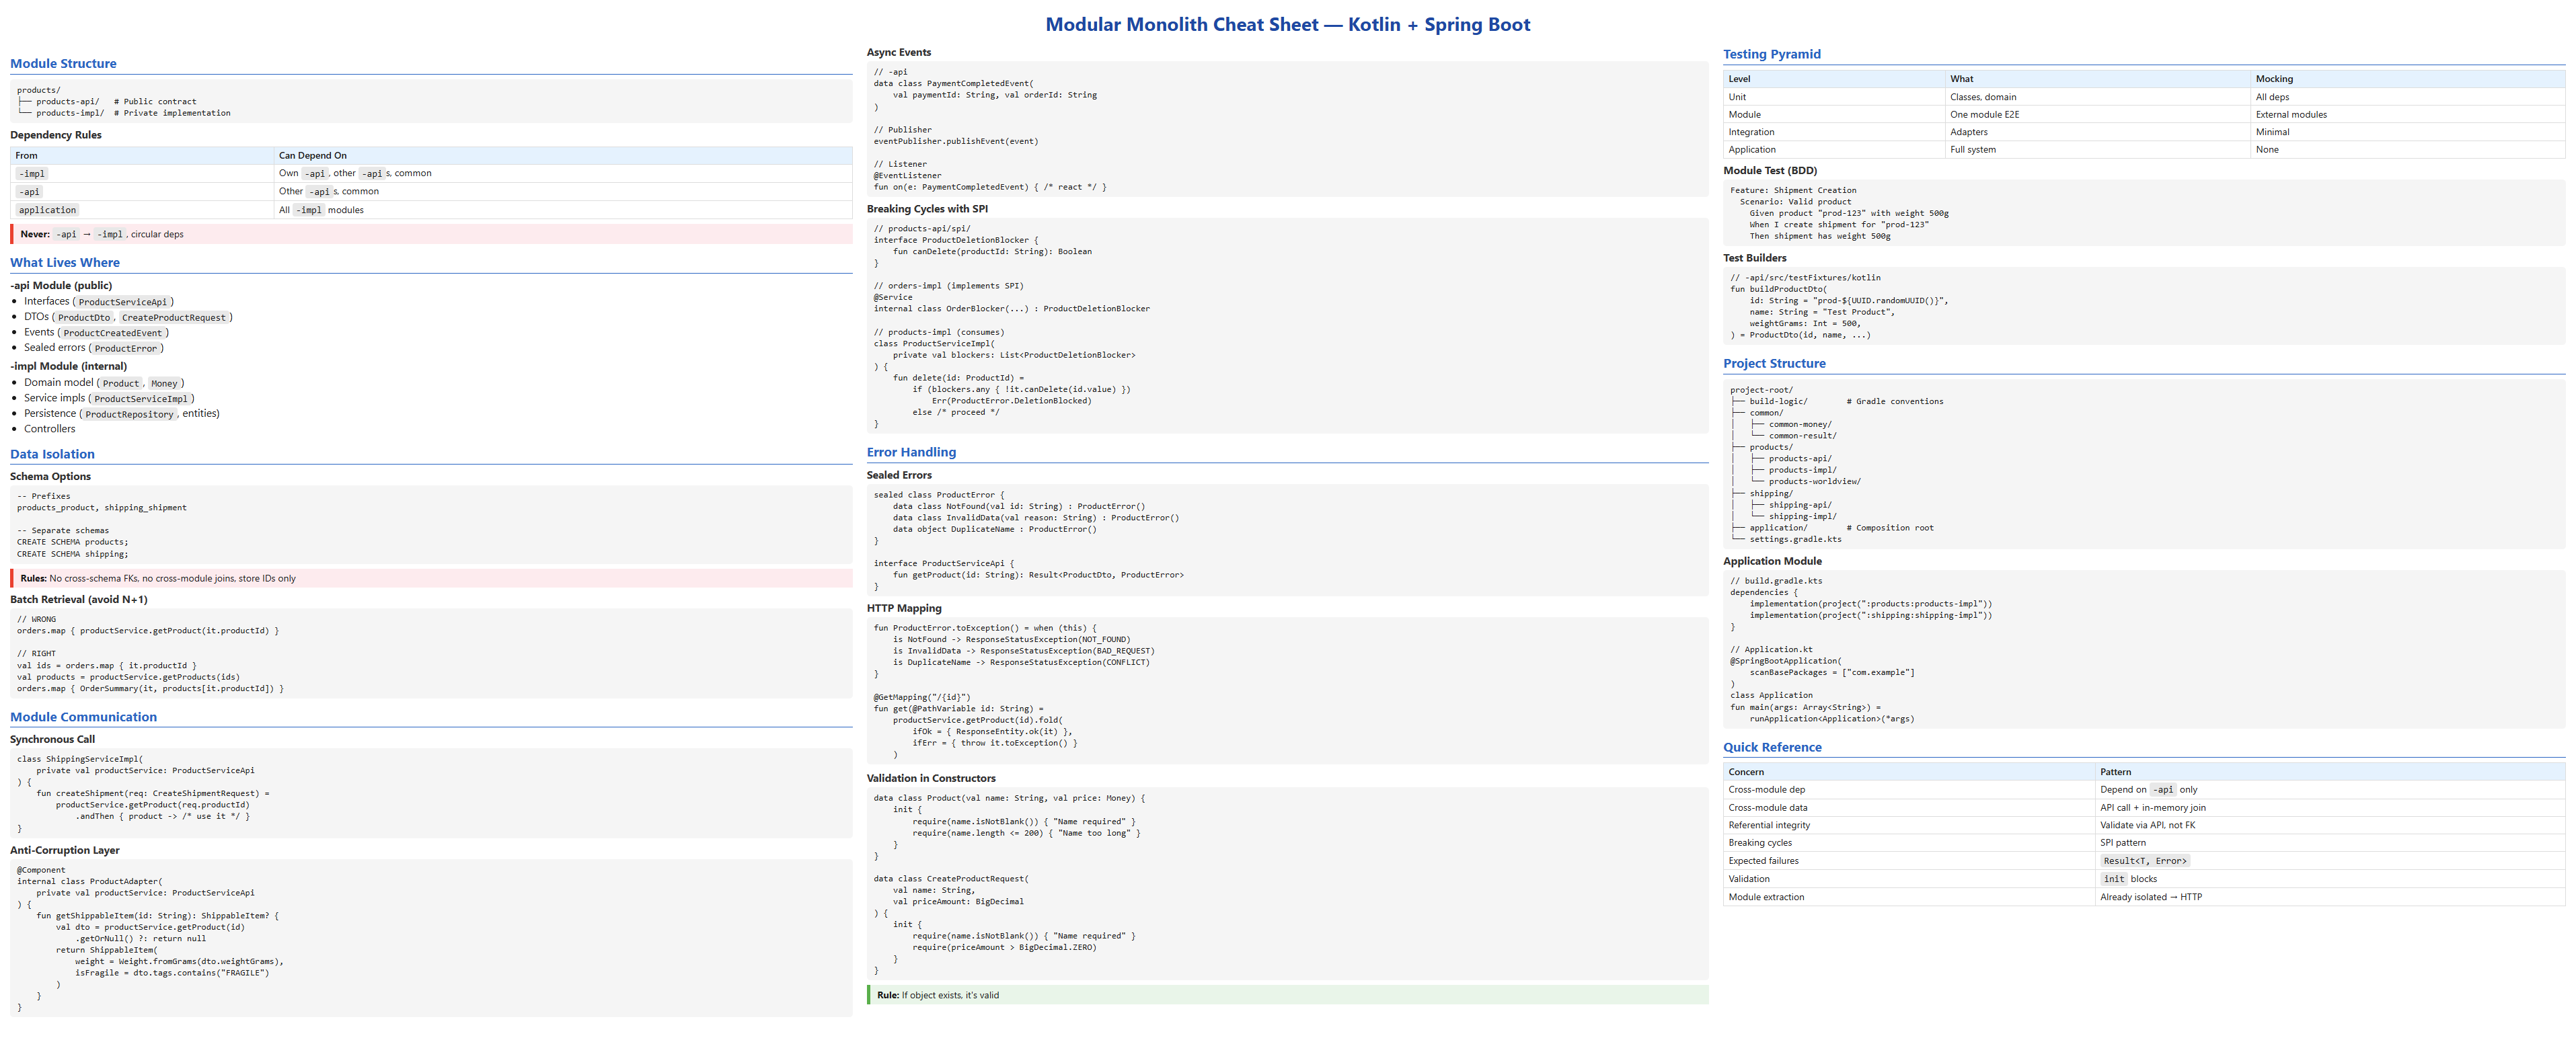This screenshot has height=1040, width=2576.
Task: Click the page title Modular Monolith Cheat Sheet
Action: [1287, 25]
